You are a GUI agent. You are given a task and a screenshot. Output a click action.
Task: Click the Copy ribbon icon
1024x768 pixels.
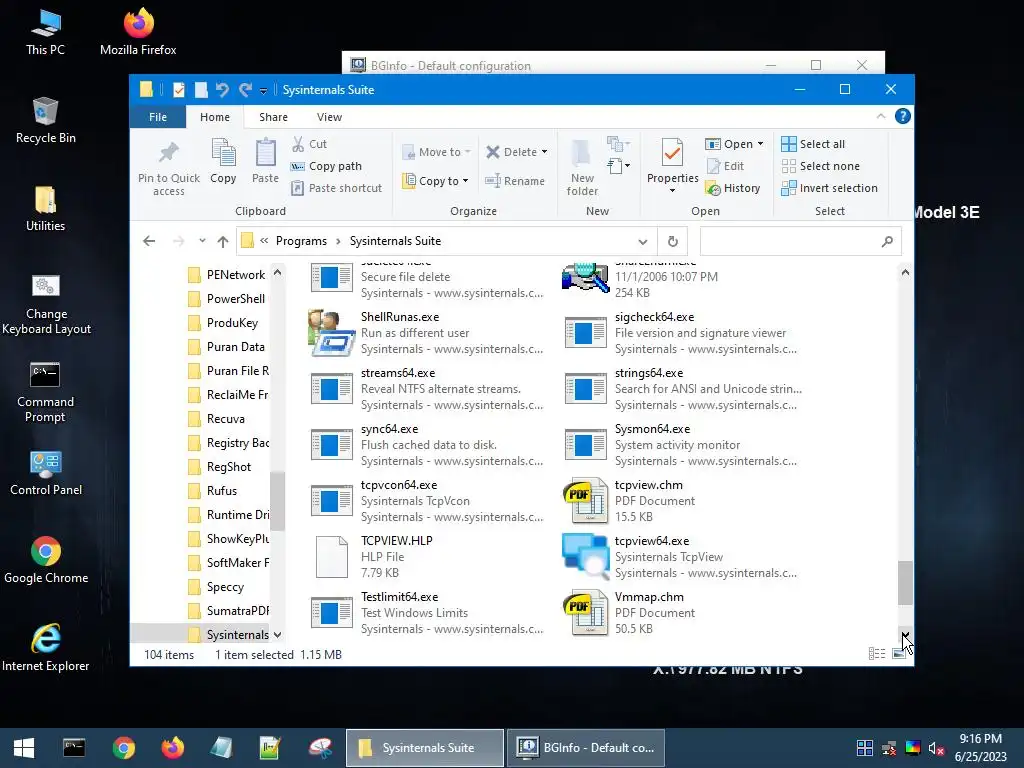[x=223, y=153]
